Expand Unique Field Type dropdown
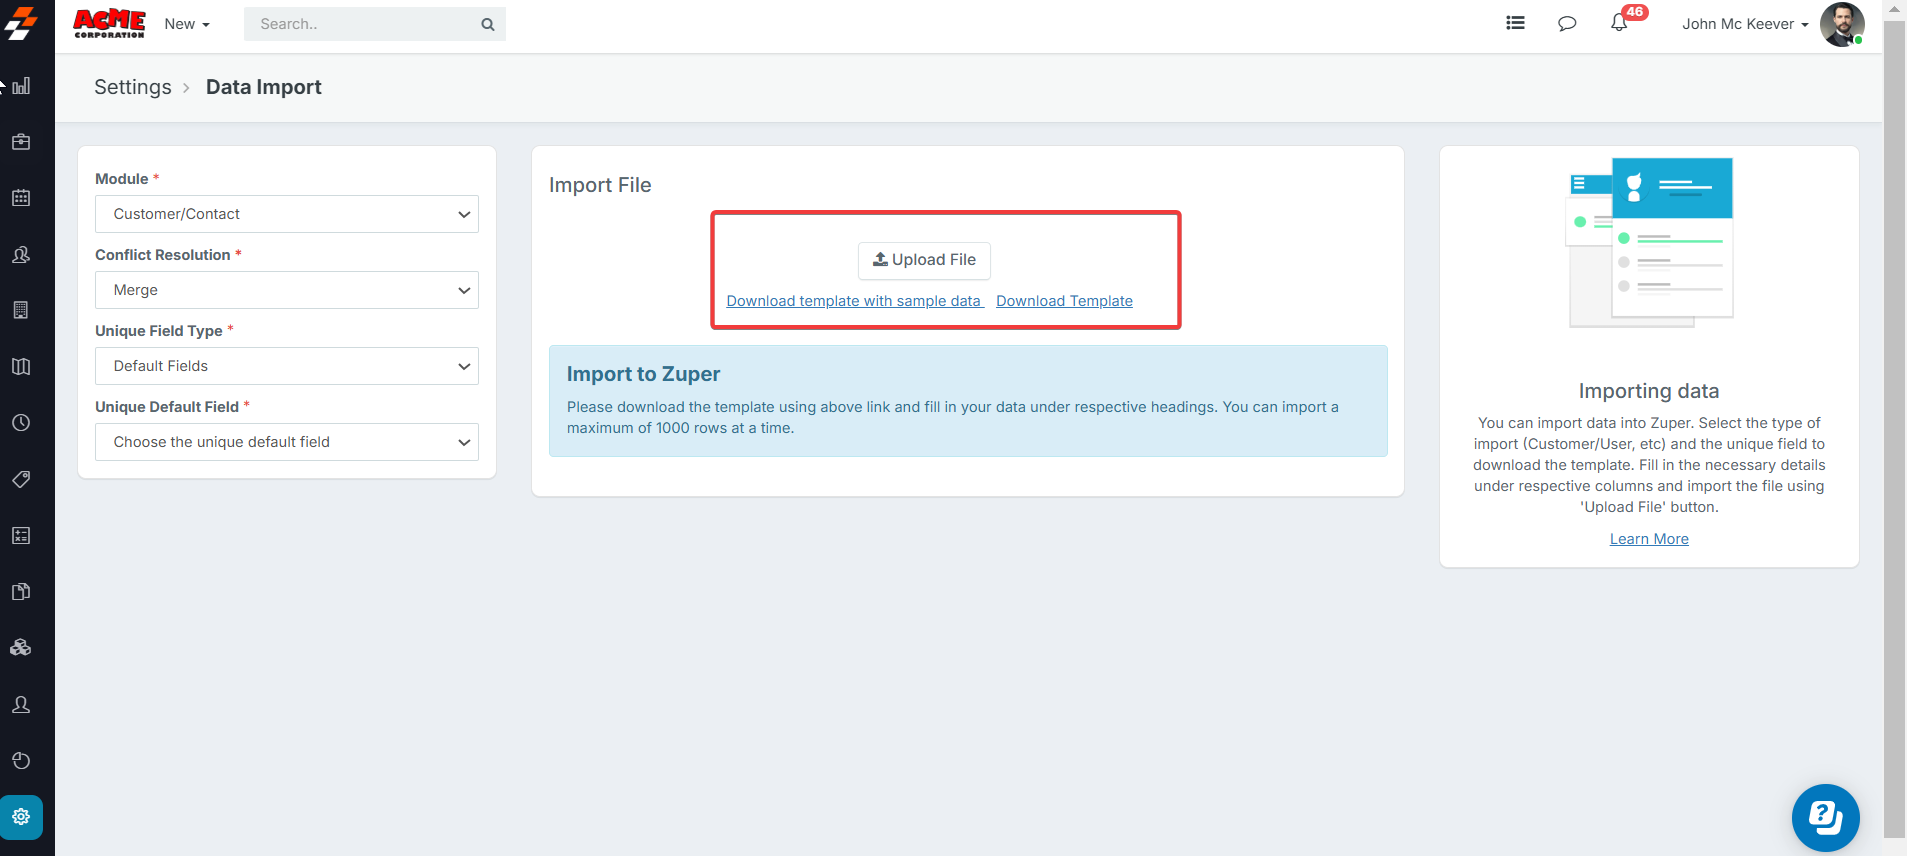Image resolution: width=1907 pixels, height=856 pixels. click(287, 366)
